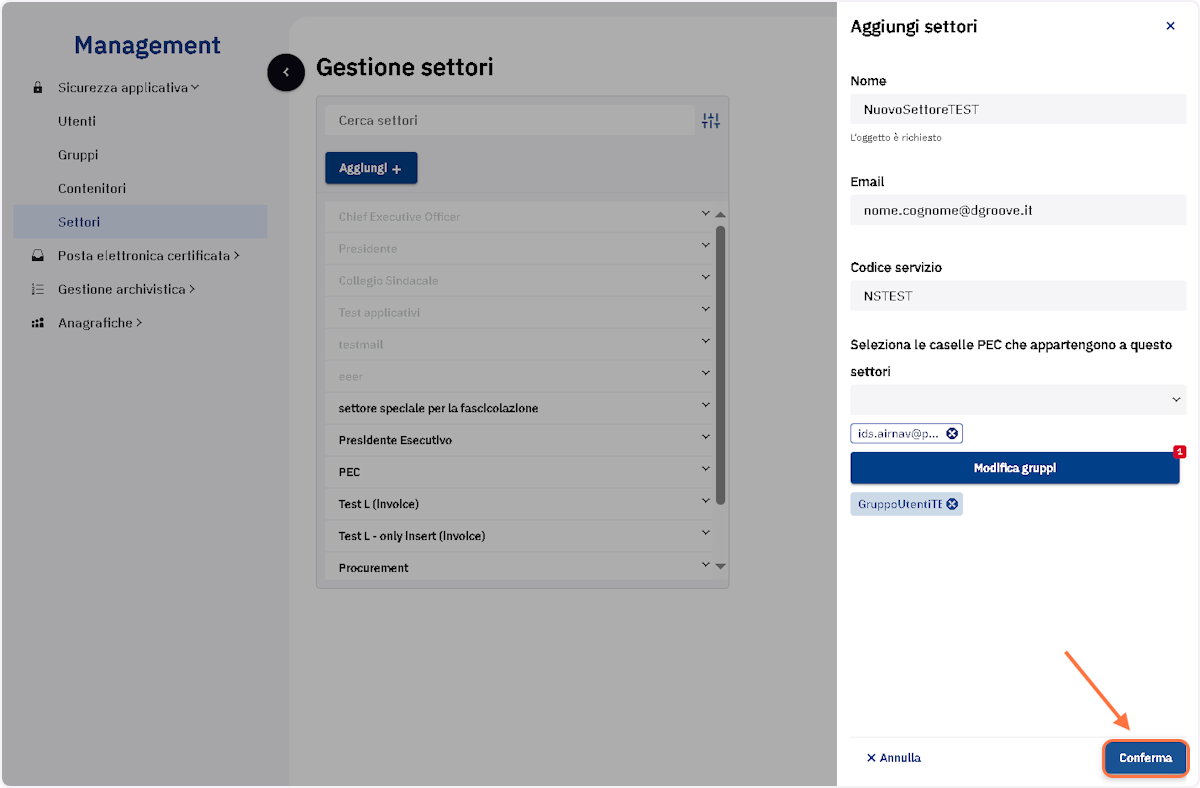Cancel with the Annulla button
Screen dimensions: 1200x788
coord(894,758)
